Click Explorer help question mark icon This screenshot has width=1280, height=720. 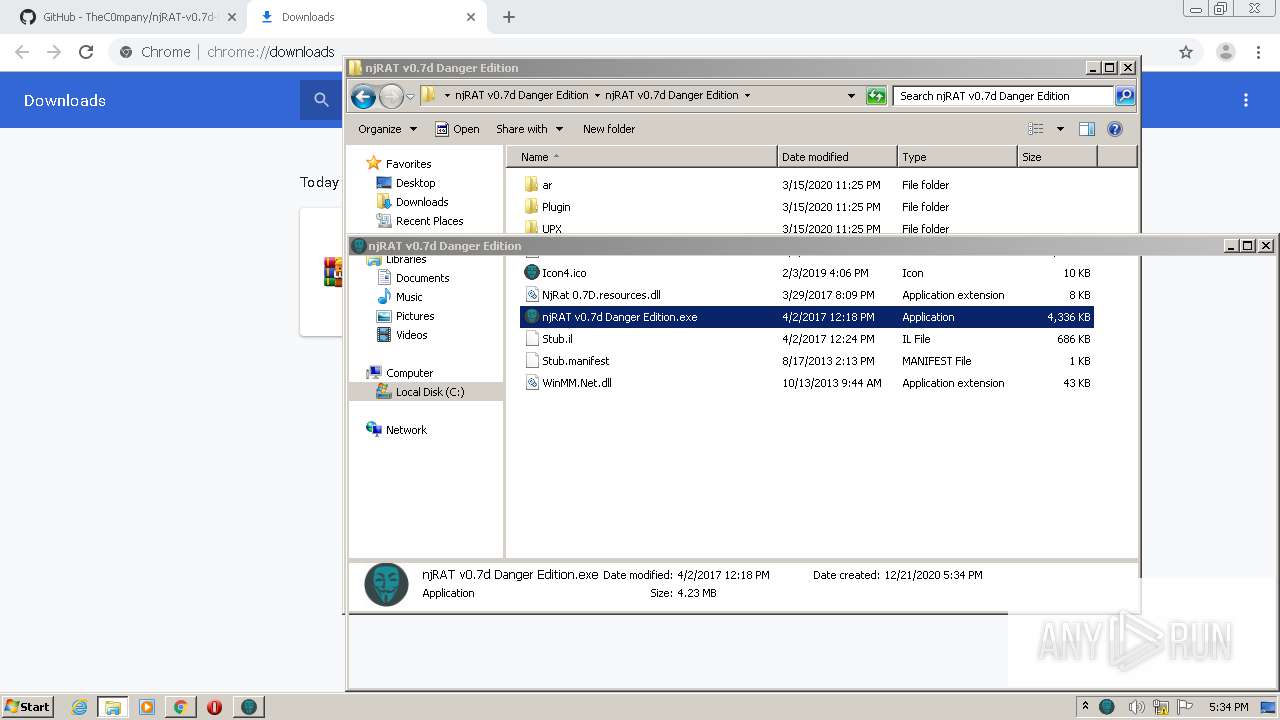coord(1115,129)
